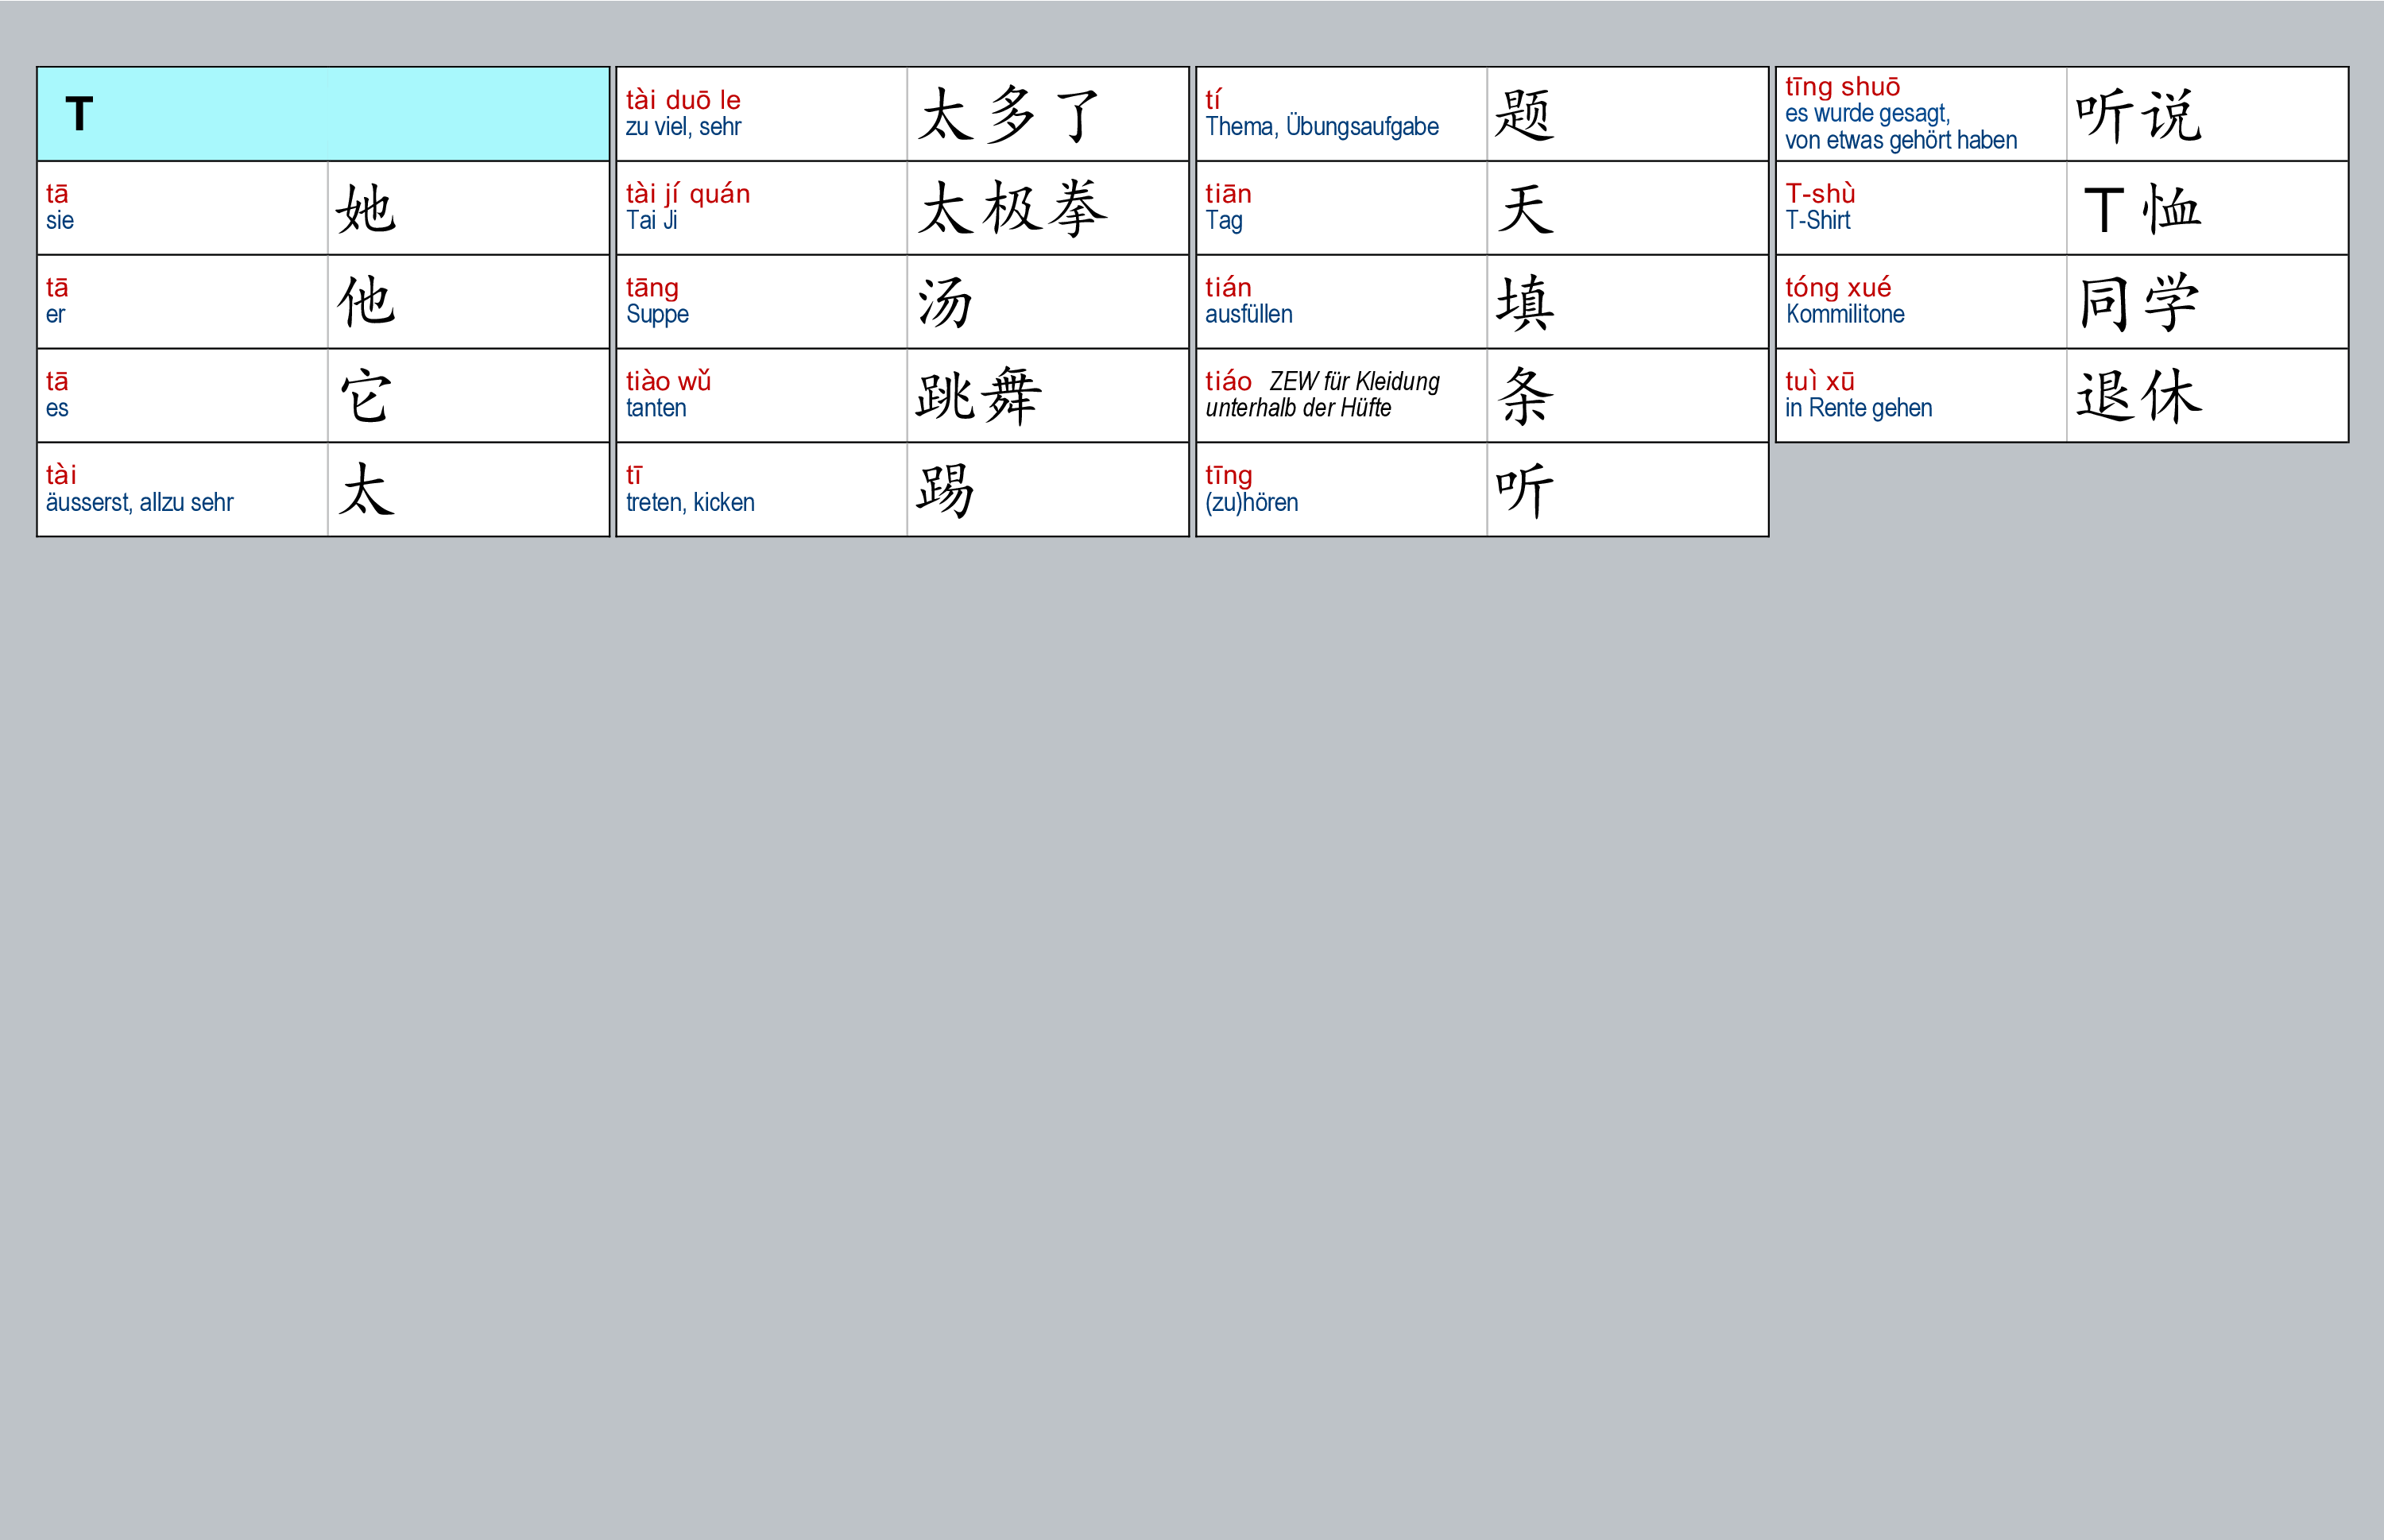Click the T-shù T-Shirt text cell
Viewport: 2384px width, 1540px height.
point(1820,207)
